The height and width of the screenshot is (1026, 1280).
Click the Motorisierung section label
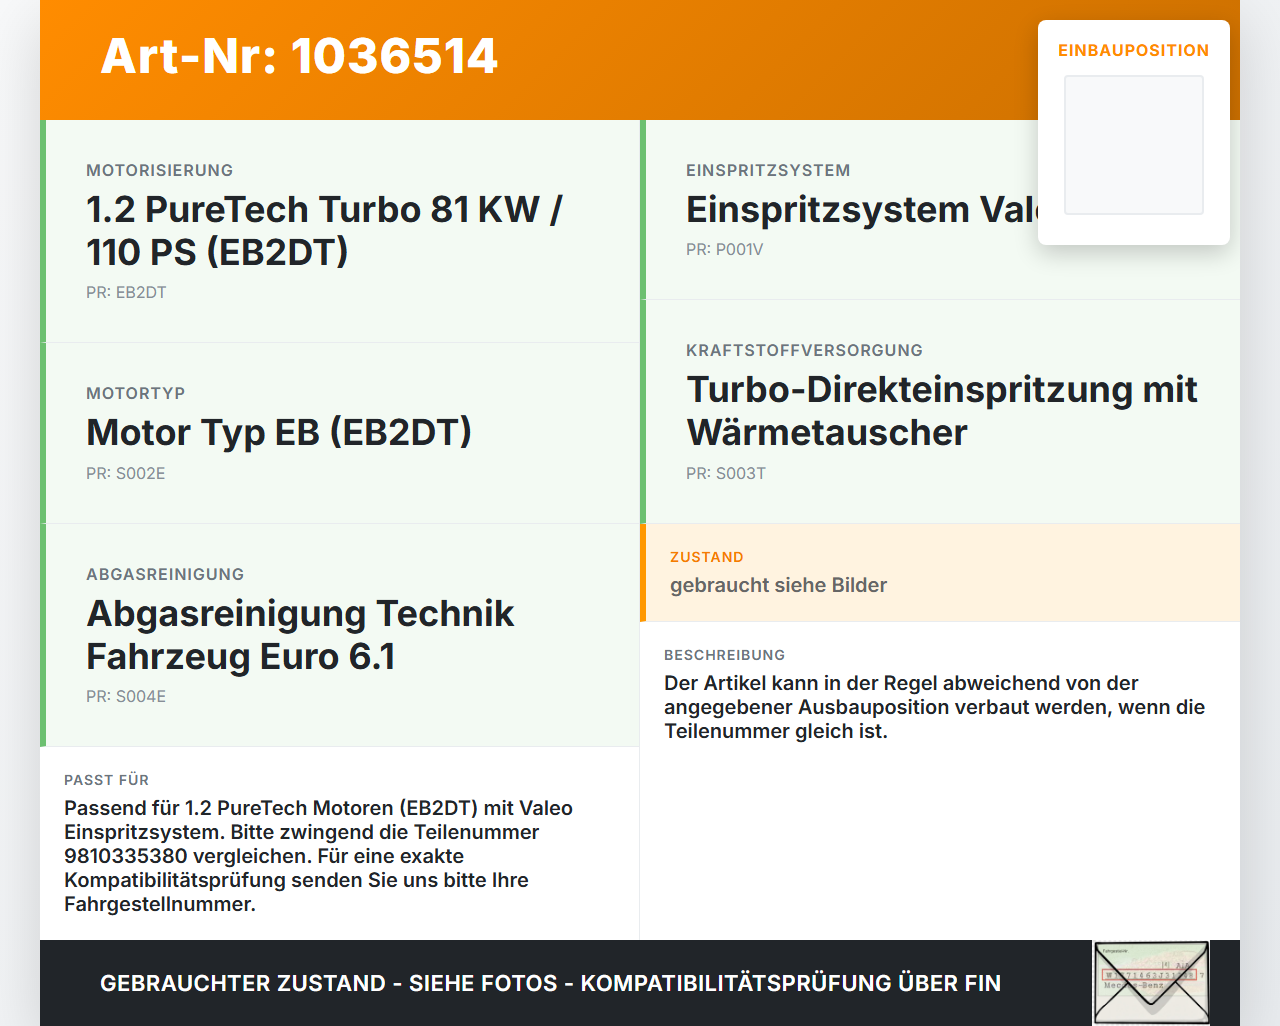160,171
